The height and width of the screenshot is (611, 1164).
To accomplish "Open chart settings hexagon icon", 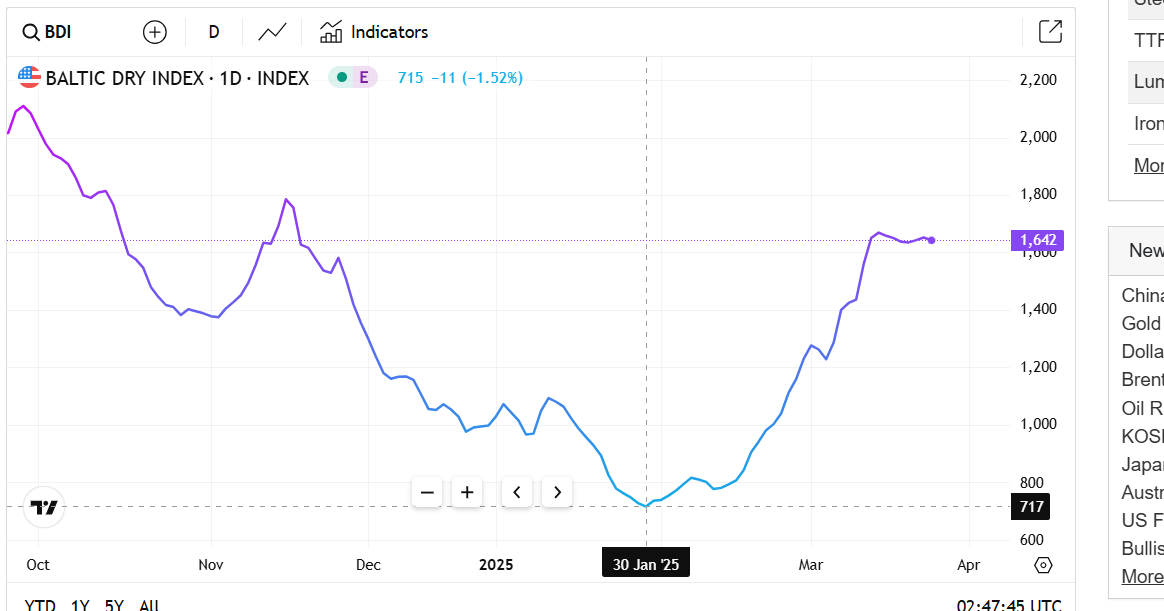I will (x=1043, y=565).
